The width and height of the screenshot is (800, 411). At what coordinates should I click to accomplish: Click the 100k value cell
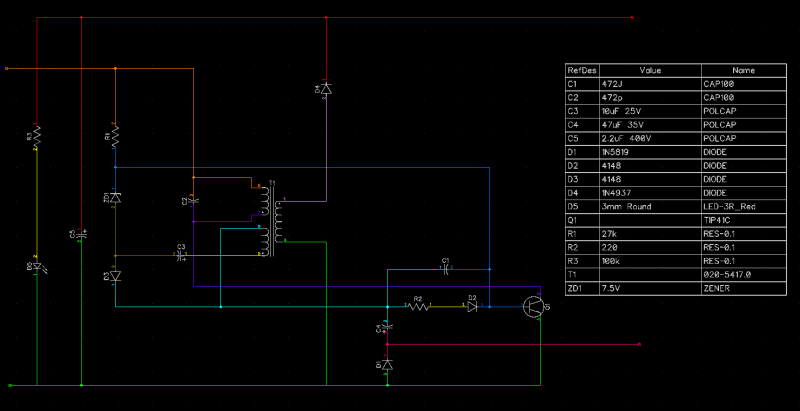click(651, 262)
